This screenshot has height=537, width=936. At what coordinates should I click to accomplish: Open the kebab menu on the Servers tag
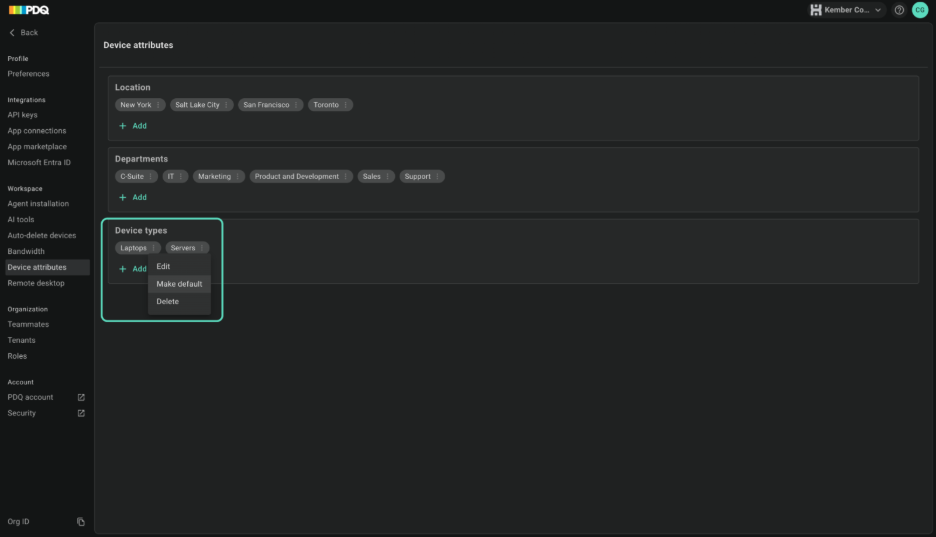[x=201, y=248]
